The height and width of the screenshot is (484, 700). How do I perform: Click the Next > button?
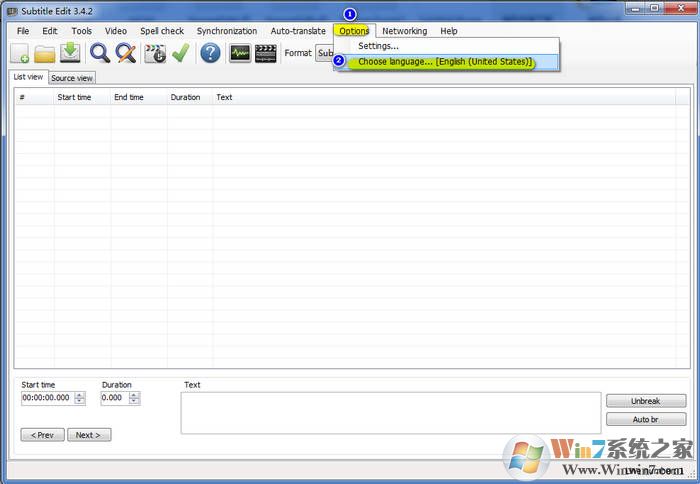[89, 435]
